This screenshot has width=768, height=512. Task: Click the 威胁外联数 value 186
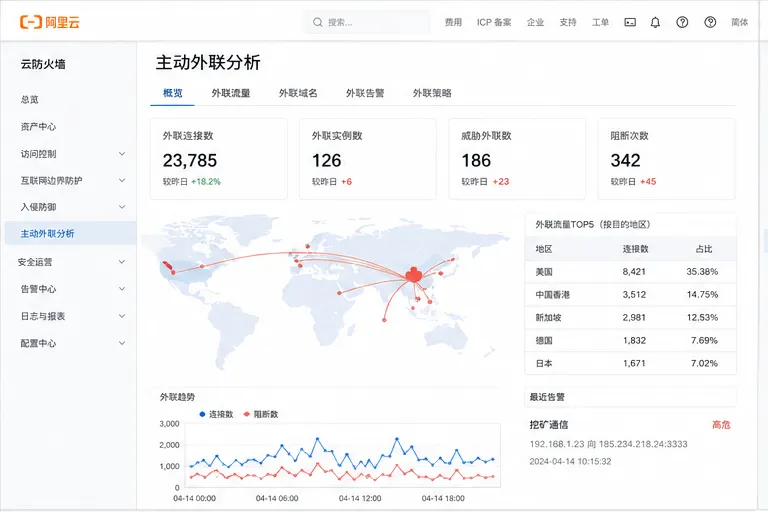(476, 160)
